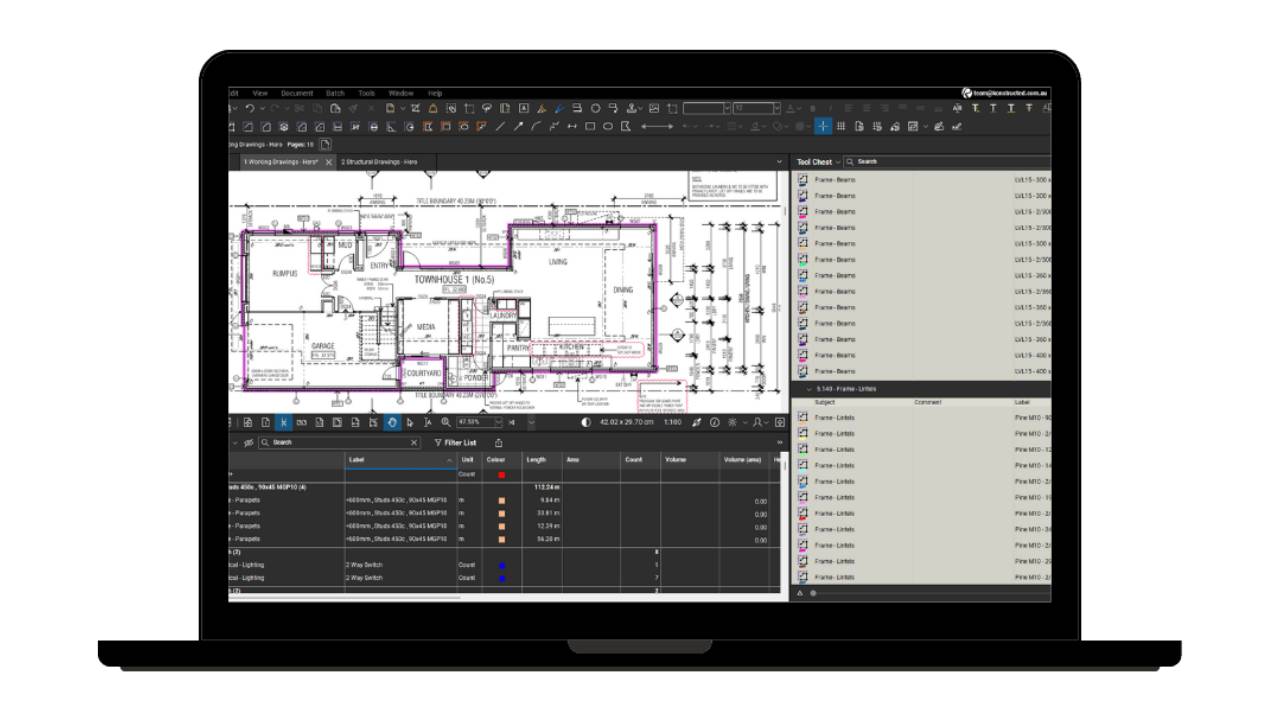This screenshot has height=720, width=1280.
Task: Select the Dimension double-arrow tool
Action: [572, 126]
